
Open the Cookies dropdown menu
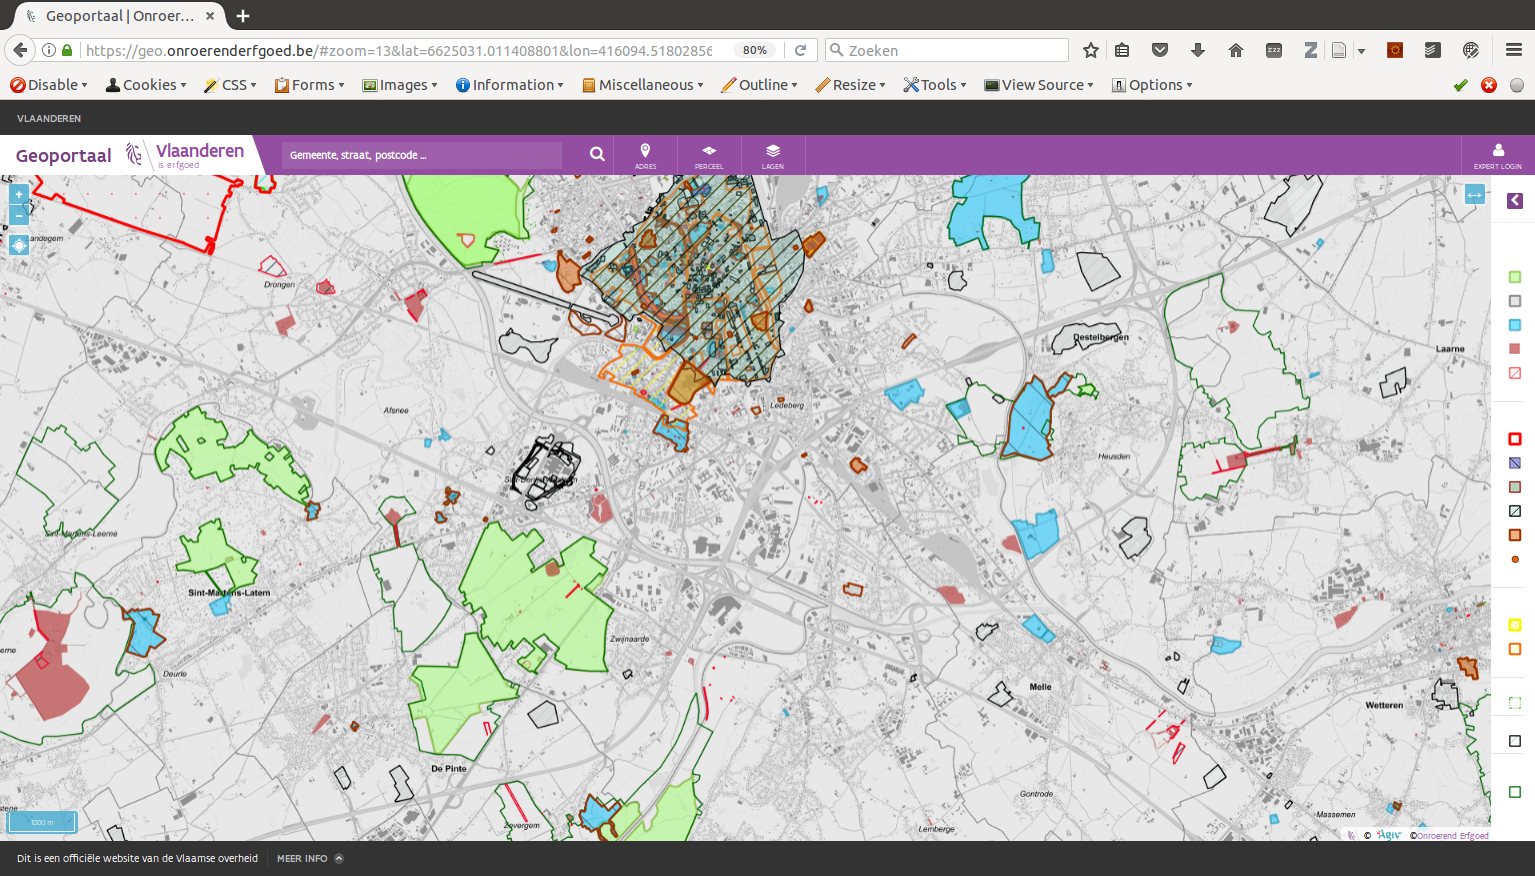pos(146,85)
